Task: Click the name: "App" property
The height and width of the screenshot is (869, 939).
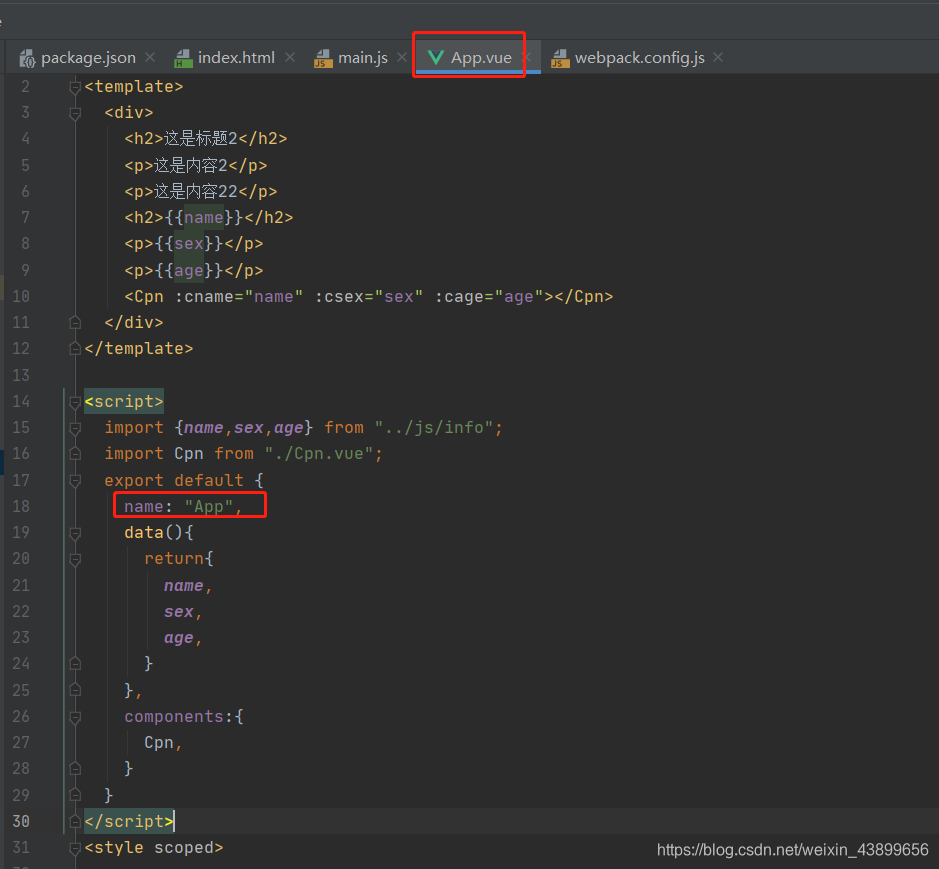Action: (183, 507)
